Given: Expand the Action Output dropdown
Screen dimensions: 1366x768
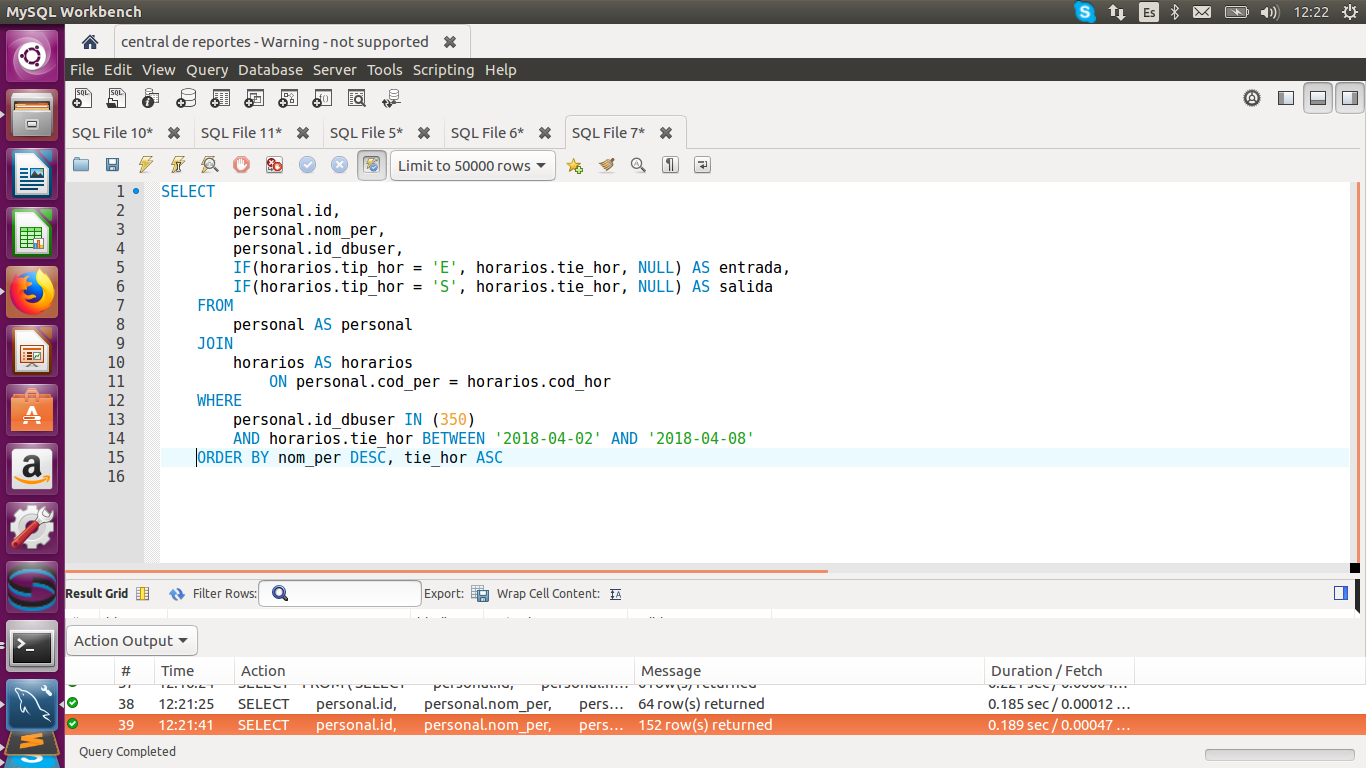Looking at the screenshot, I should (x=132, y=641).
